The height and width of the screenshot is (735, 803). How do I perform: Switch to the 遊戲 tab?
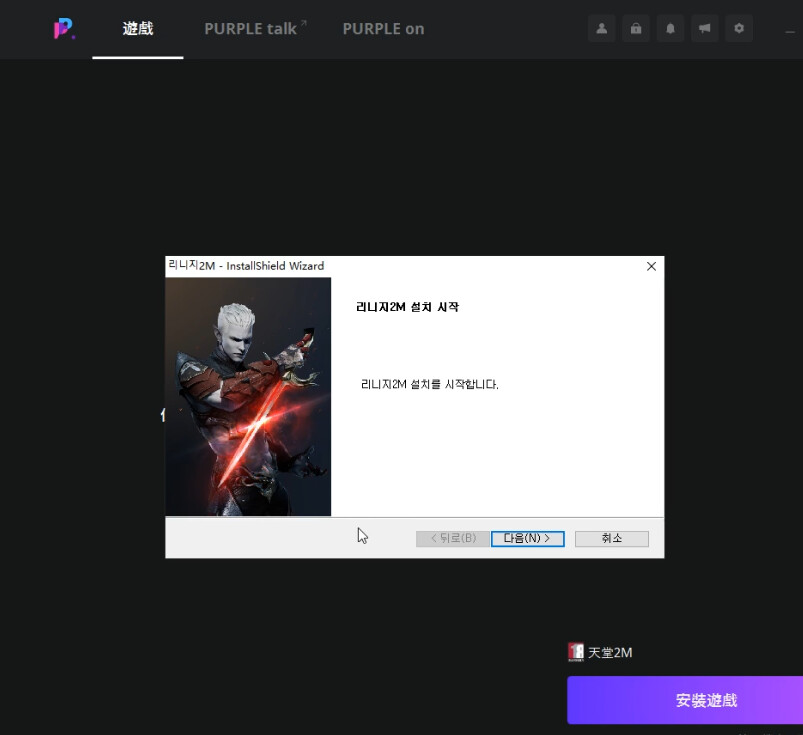[x=138, y=29]
